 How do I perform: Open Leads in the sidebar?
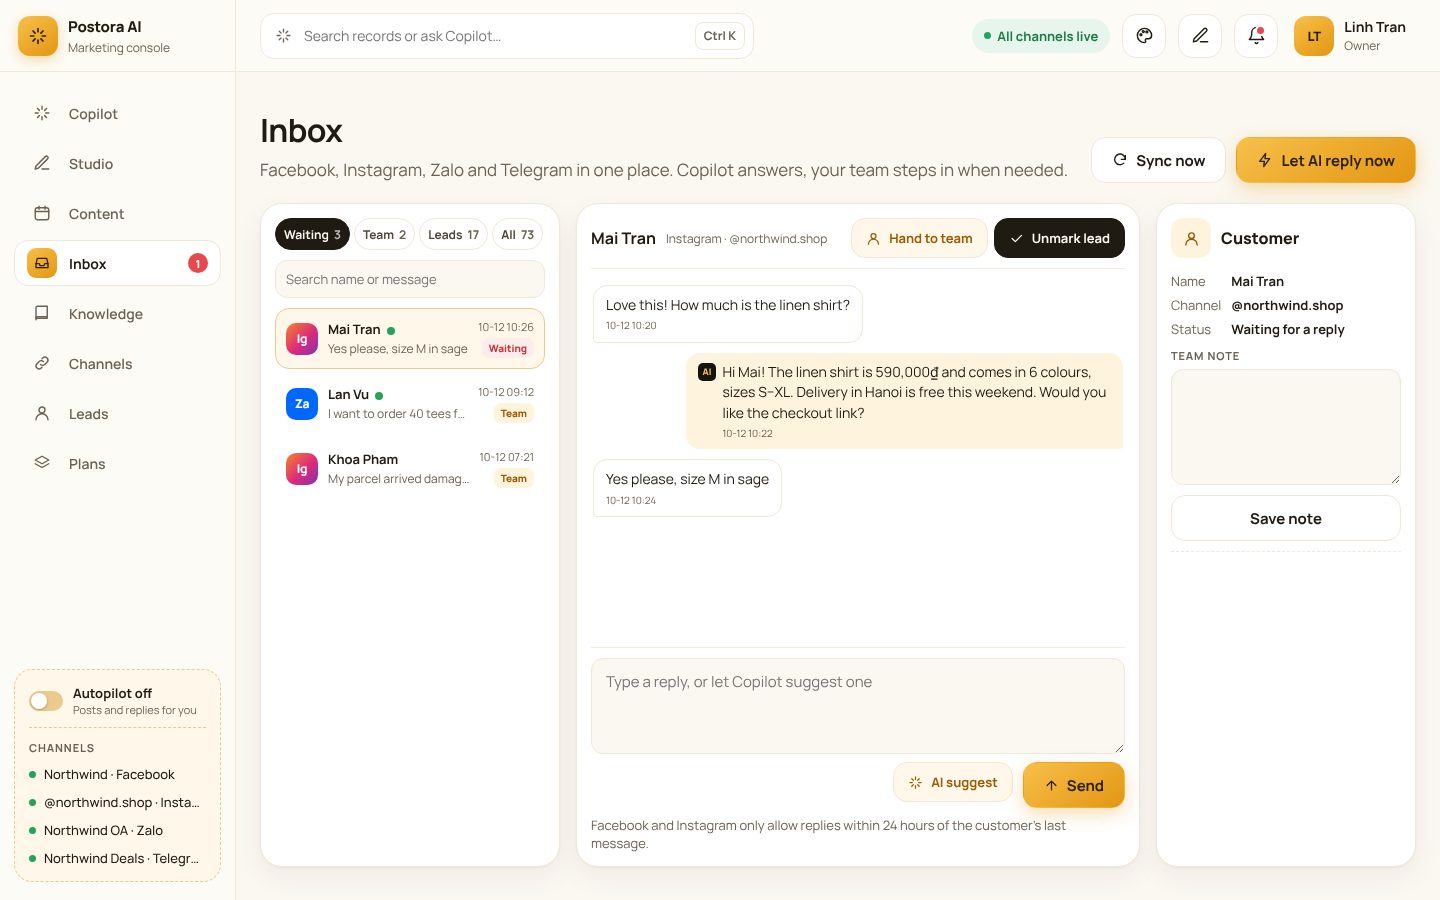(118, 414)
